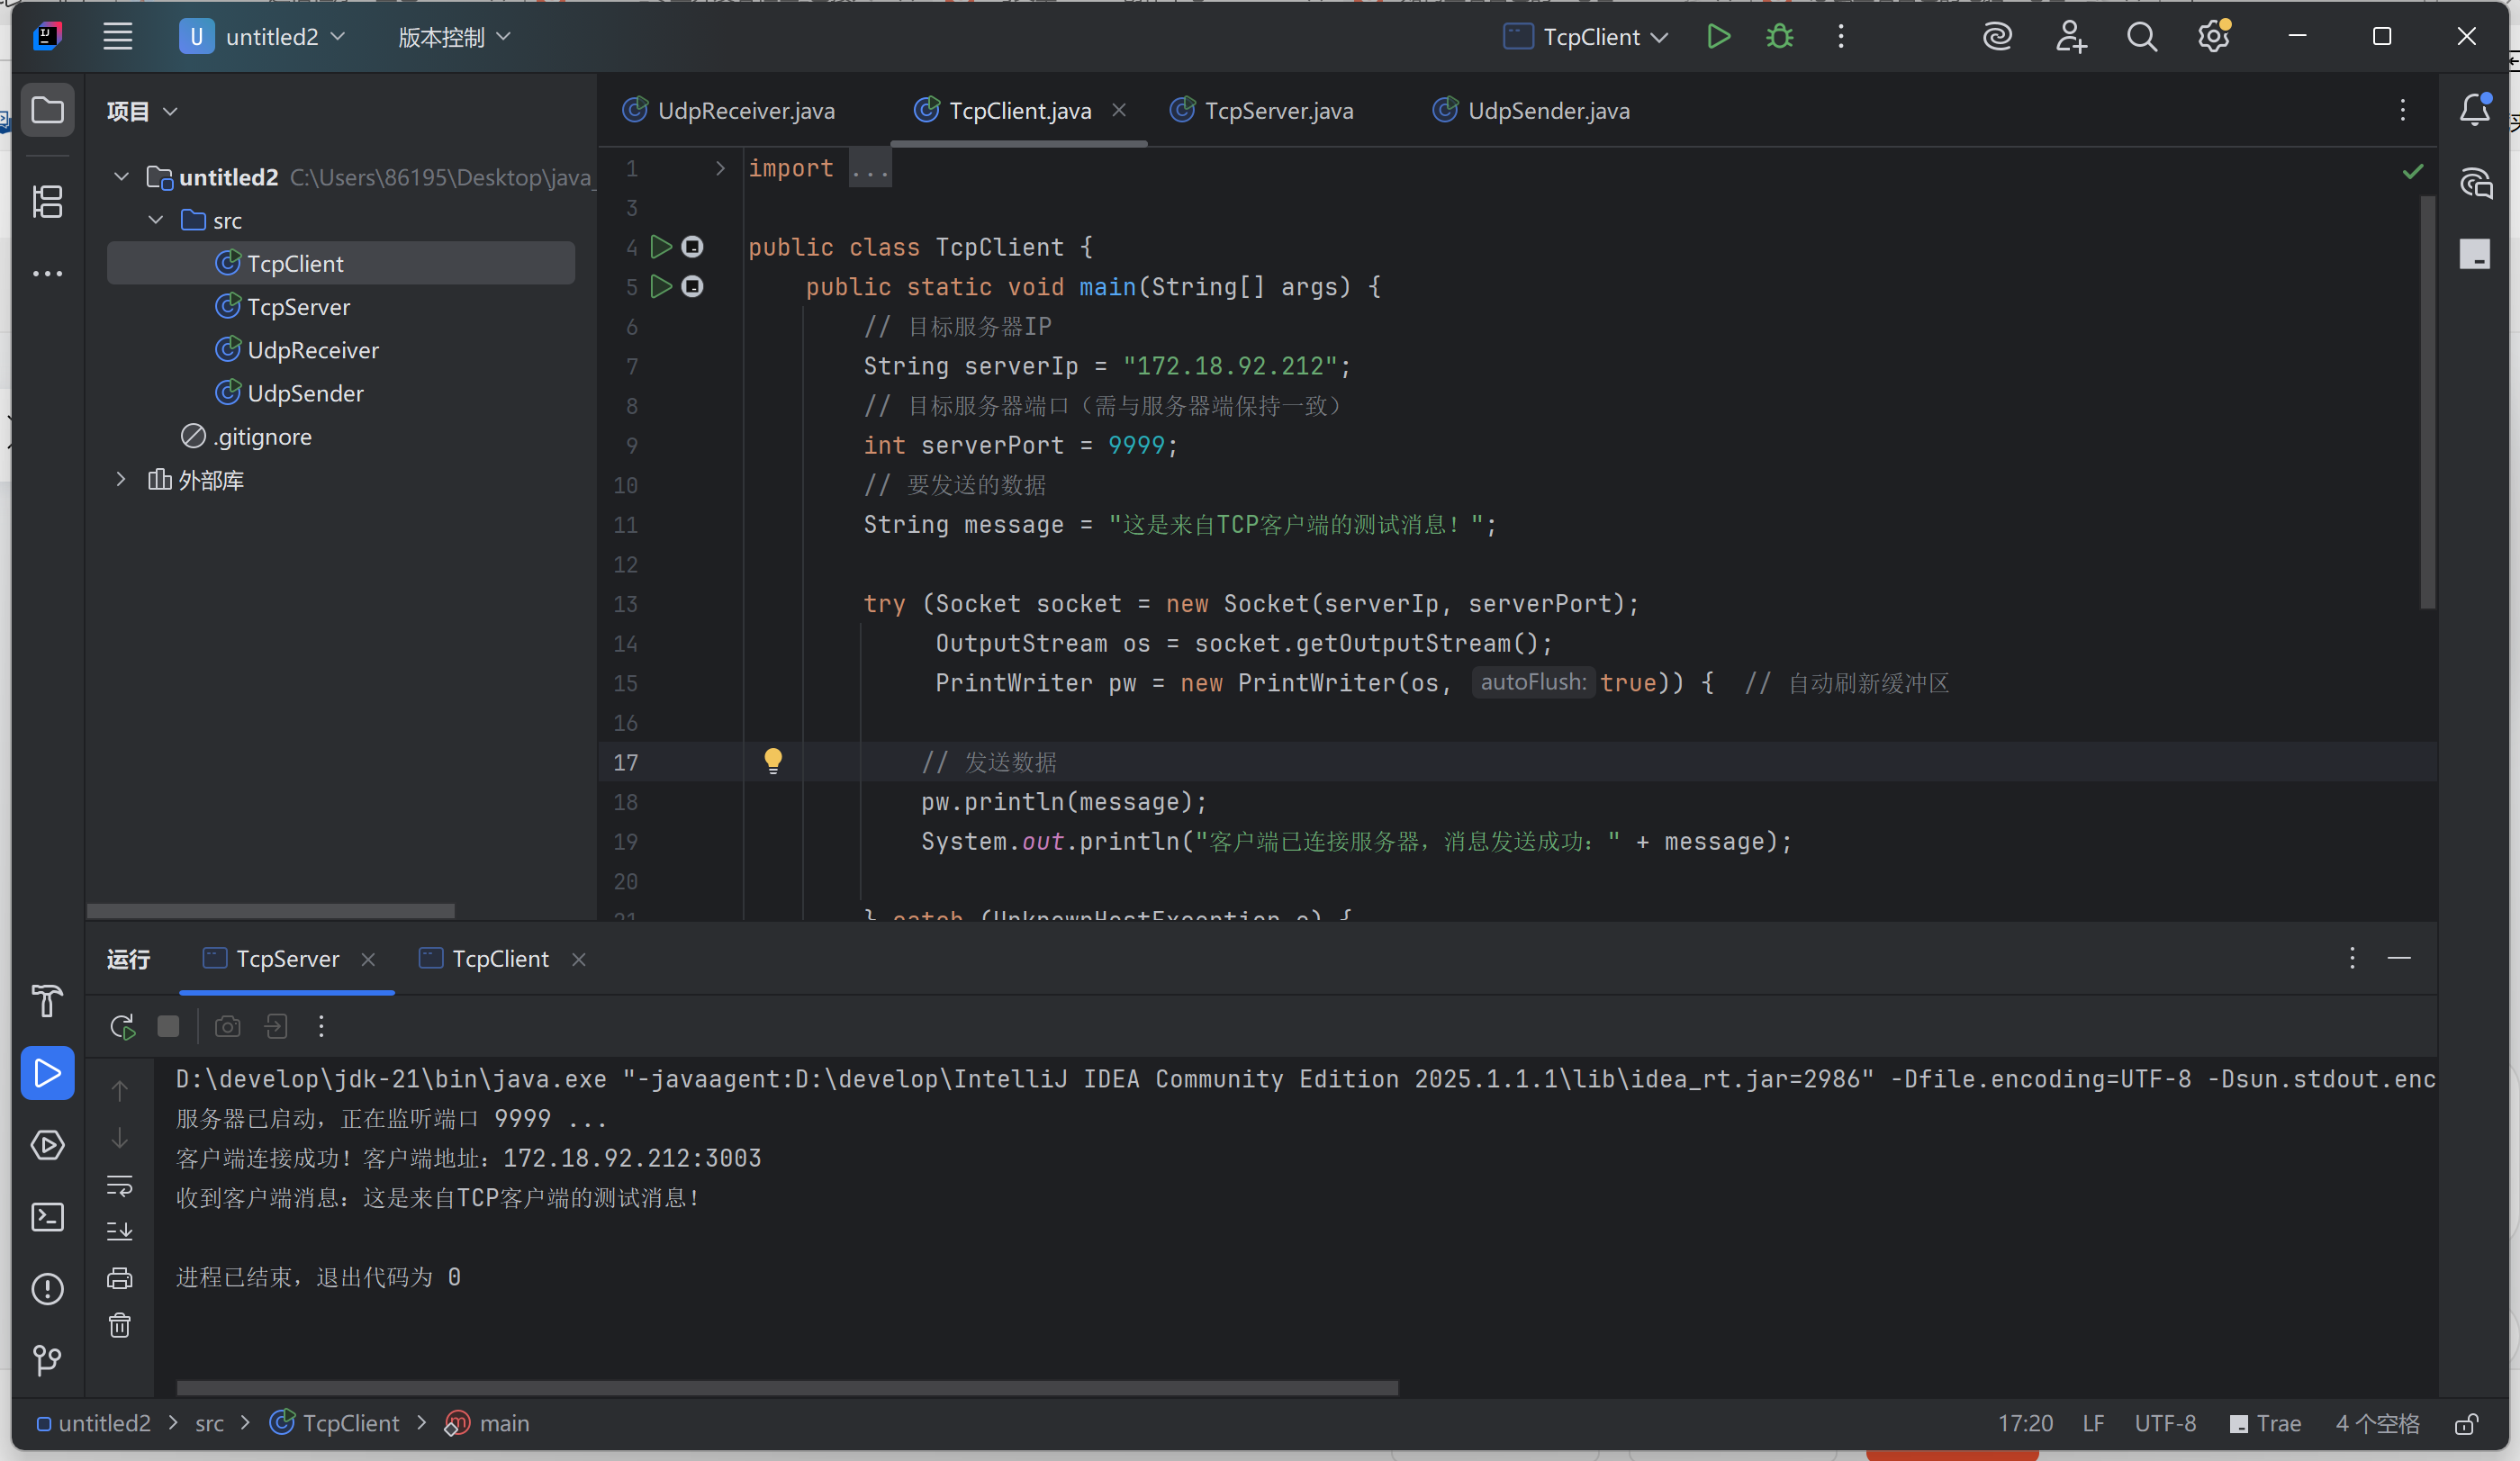Screen dimensions: 2520x1461
Task: Toggle scroll to end of console
Action: tap(120, 1231)
